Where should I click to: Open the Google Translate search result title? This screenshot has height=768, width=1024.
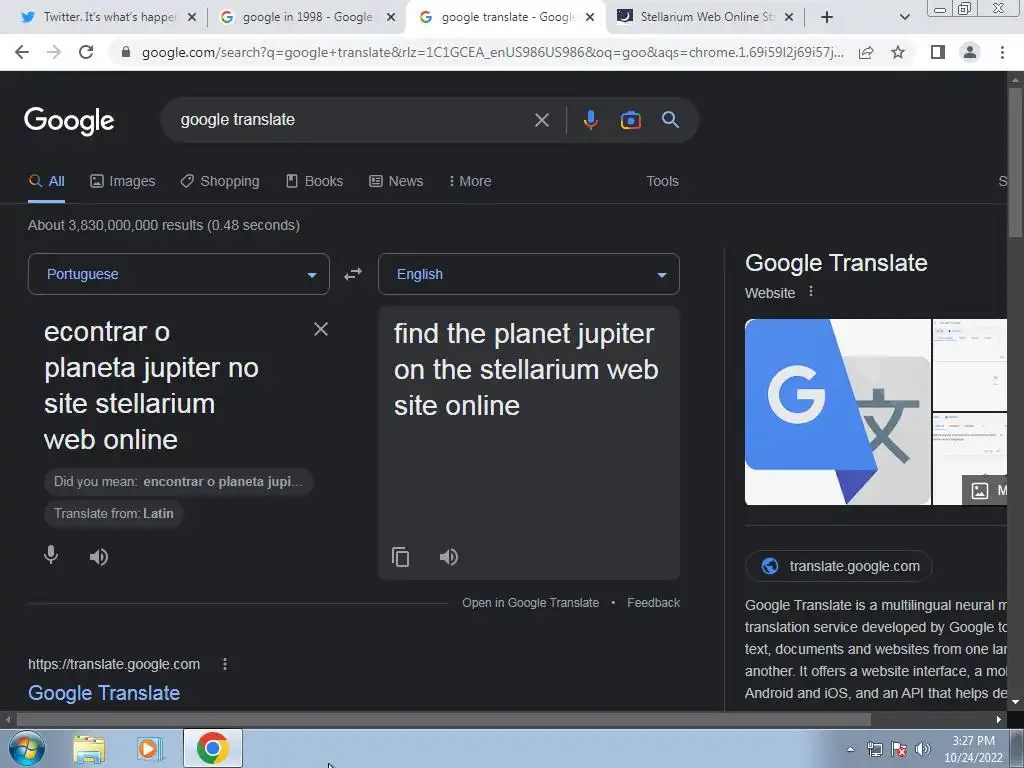coord(104,693)
